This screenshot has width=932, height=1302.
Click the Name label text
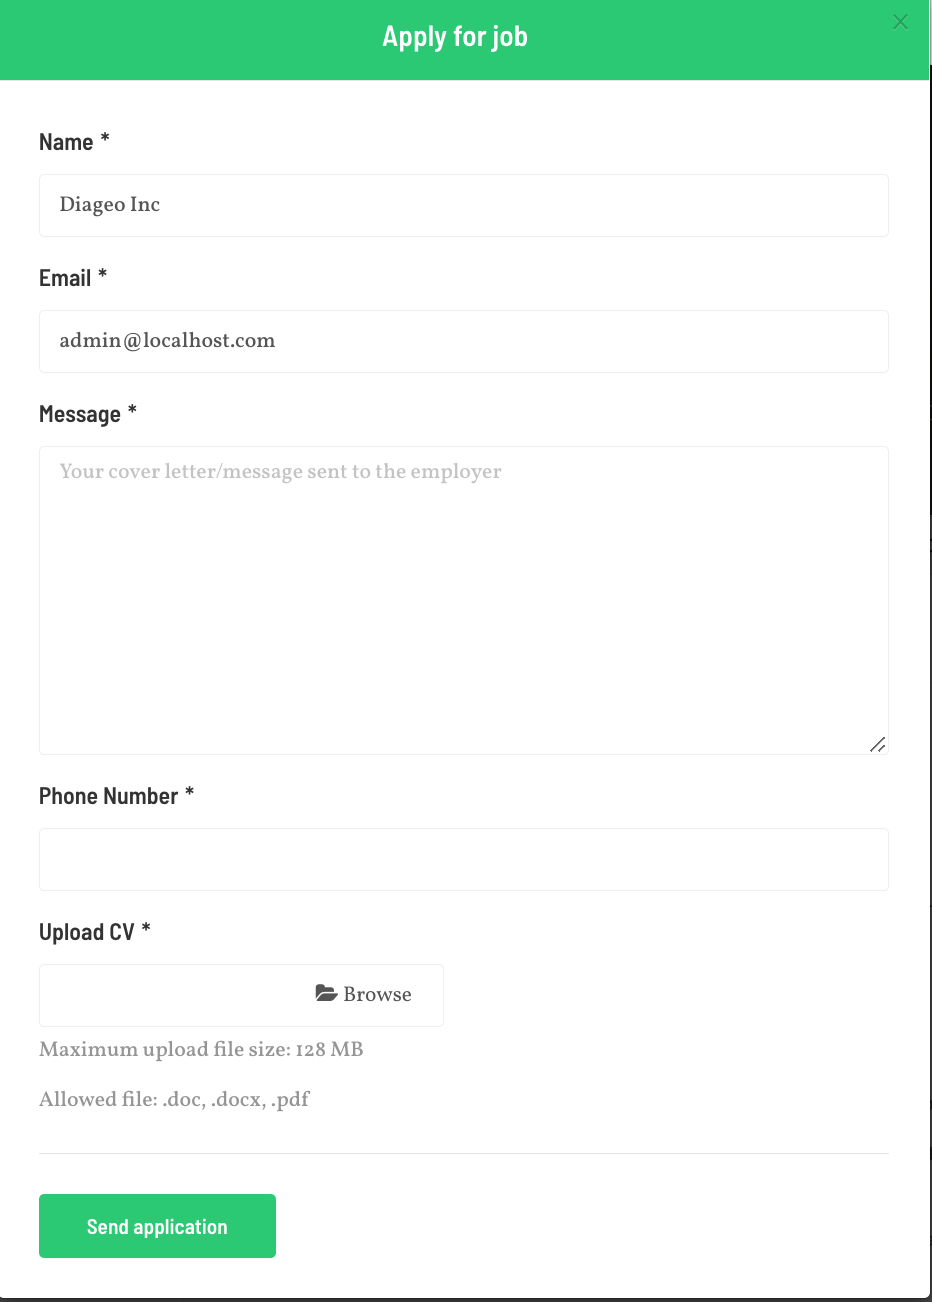click(x=66, y=142)
